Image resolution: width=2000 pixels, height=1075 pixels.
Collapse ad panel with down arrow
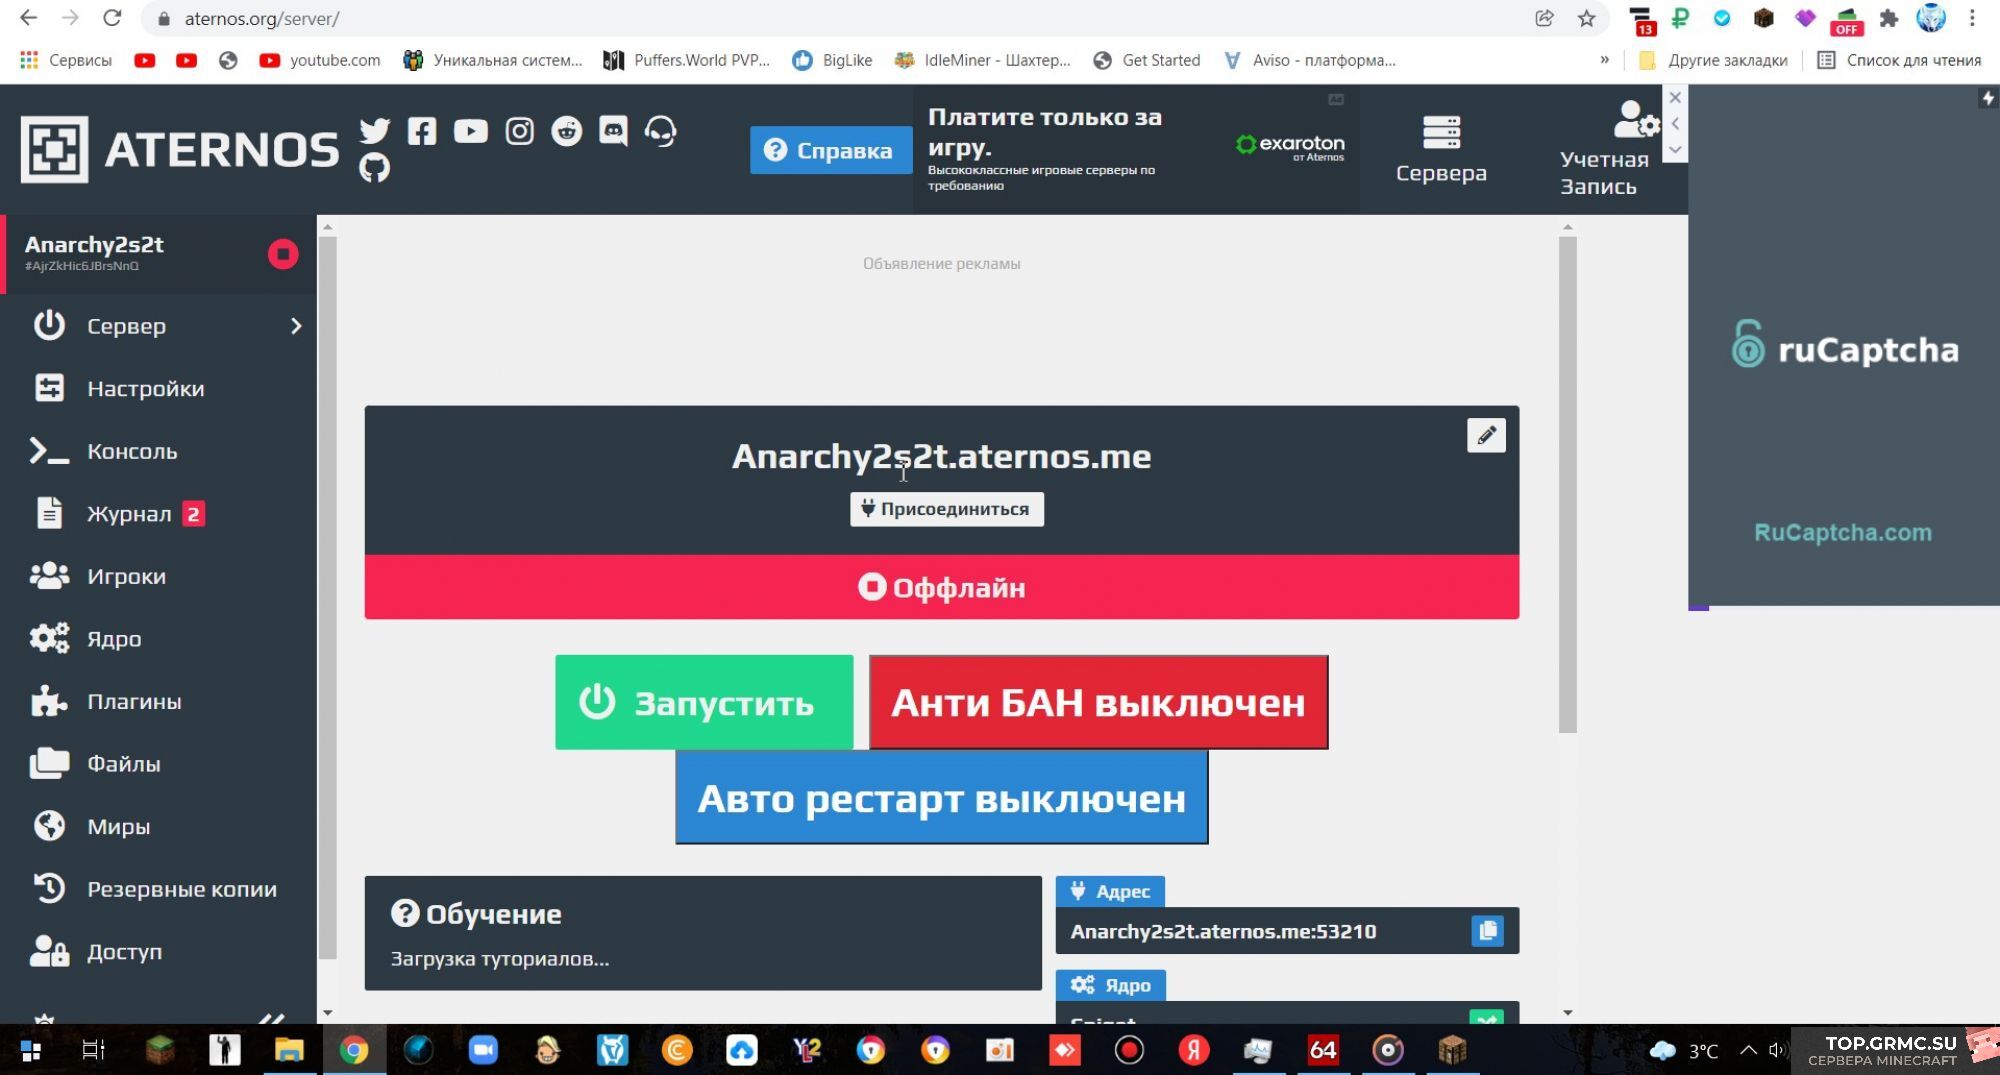click(1675, 150)
